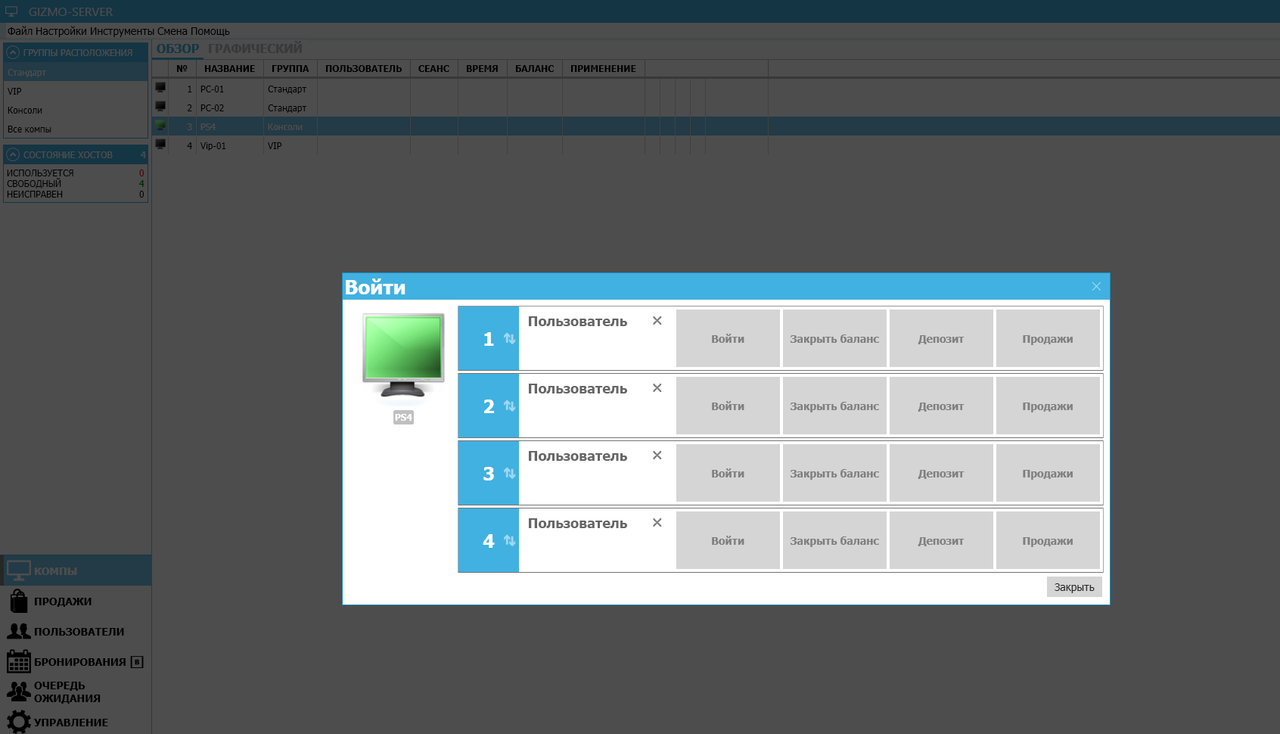Viewport: 1280px width, 734px height.
Task: Clear user in slot 1 with X
Action: [657, 321]
